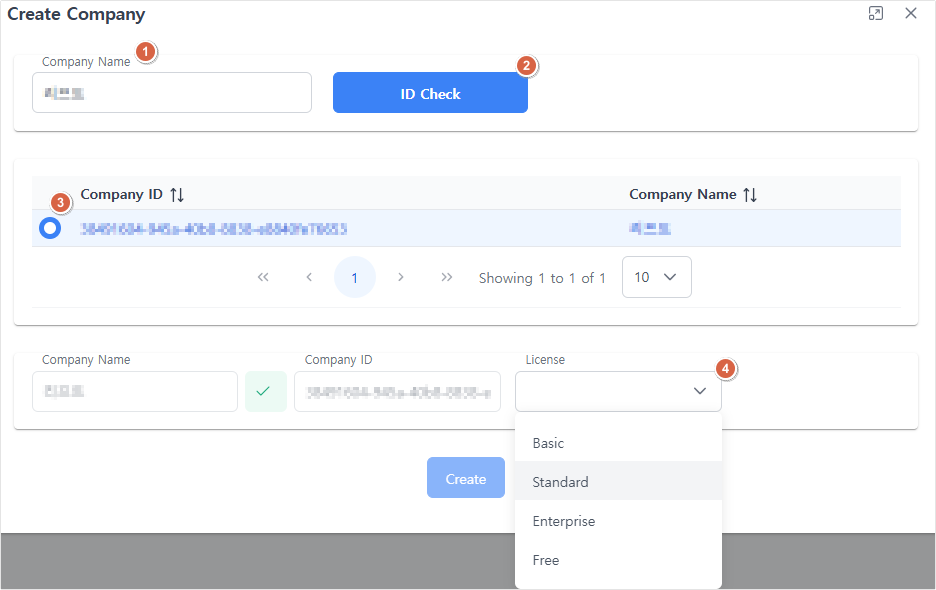The image size is (936, 590).
Task: Sort by the Company Name column
Action: point(750,195)
